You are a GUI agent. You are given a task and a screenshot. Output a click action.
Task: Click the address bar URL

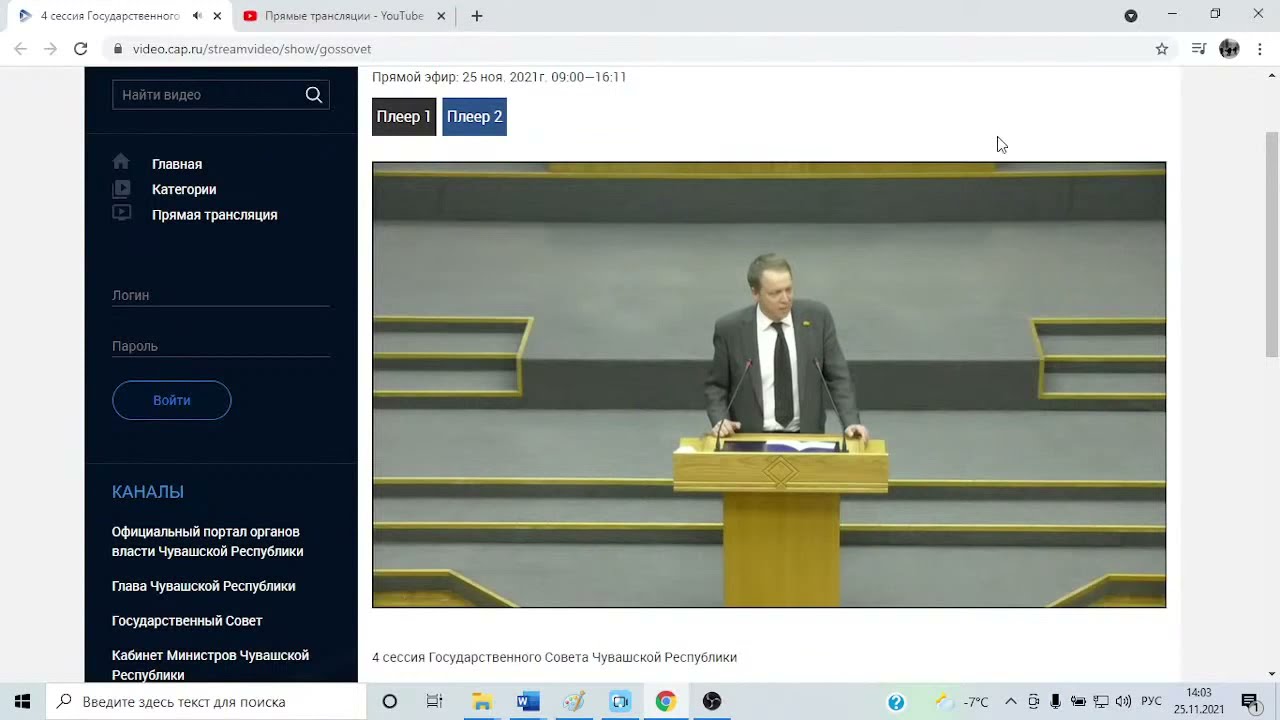pos(252,49)
